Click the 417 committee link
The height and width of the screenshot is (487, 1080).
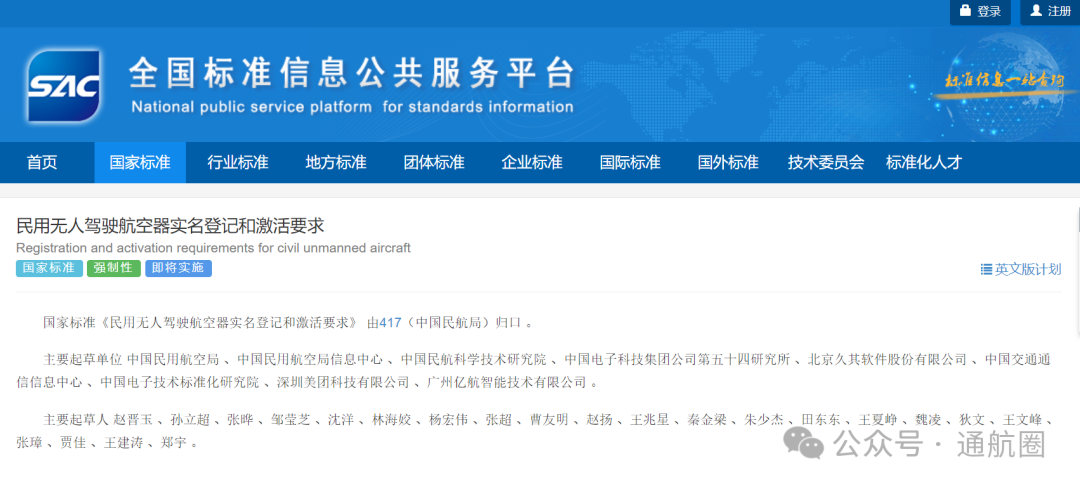tap(390, 322)
